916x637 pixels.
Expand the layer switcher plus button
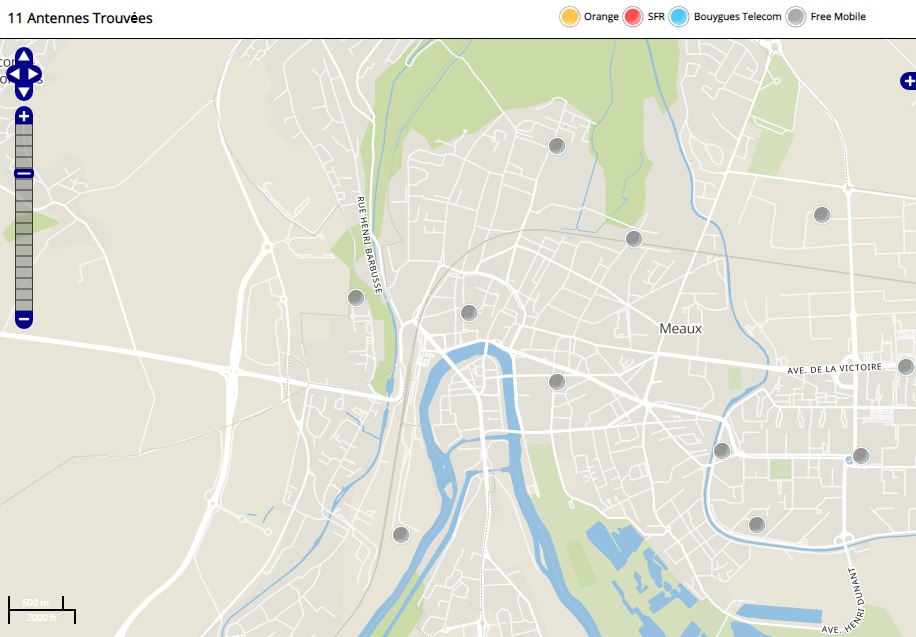[908, 80]
